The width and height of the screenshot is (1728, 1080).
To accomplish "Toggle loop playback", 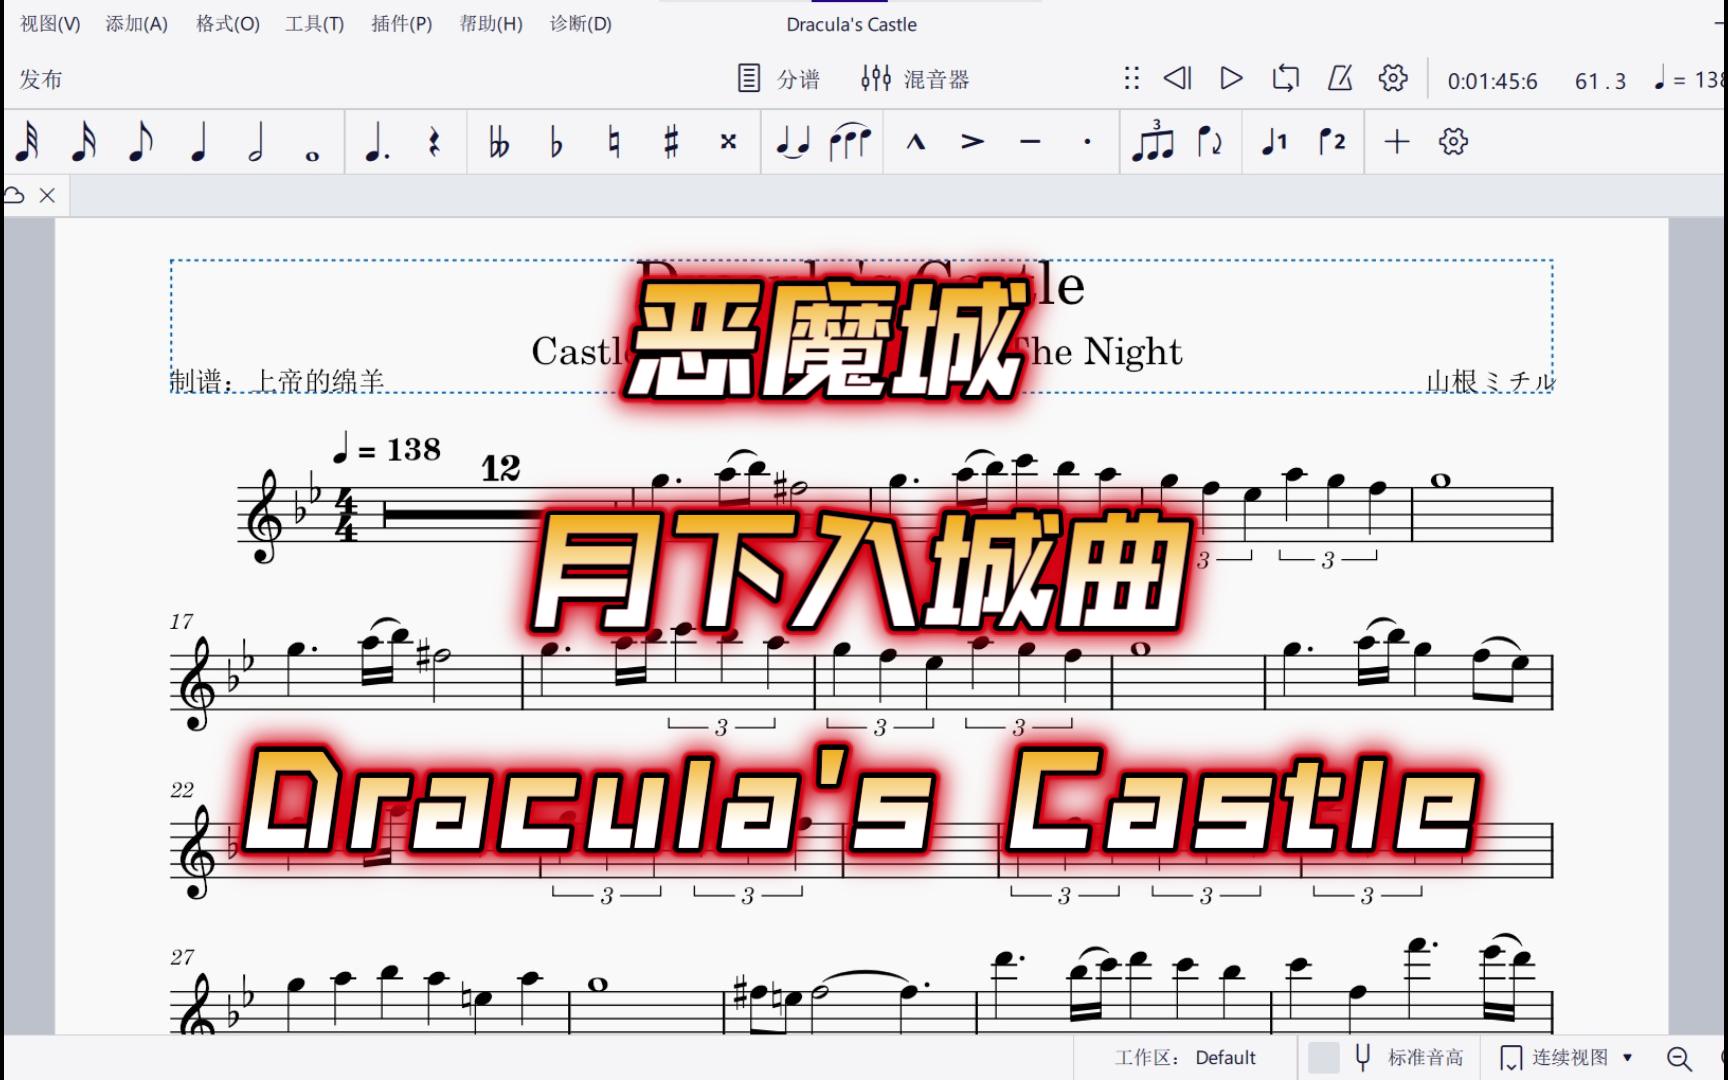I will click(x=1285, y=78).
